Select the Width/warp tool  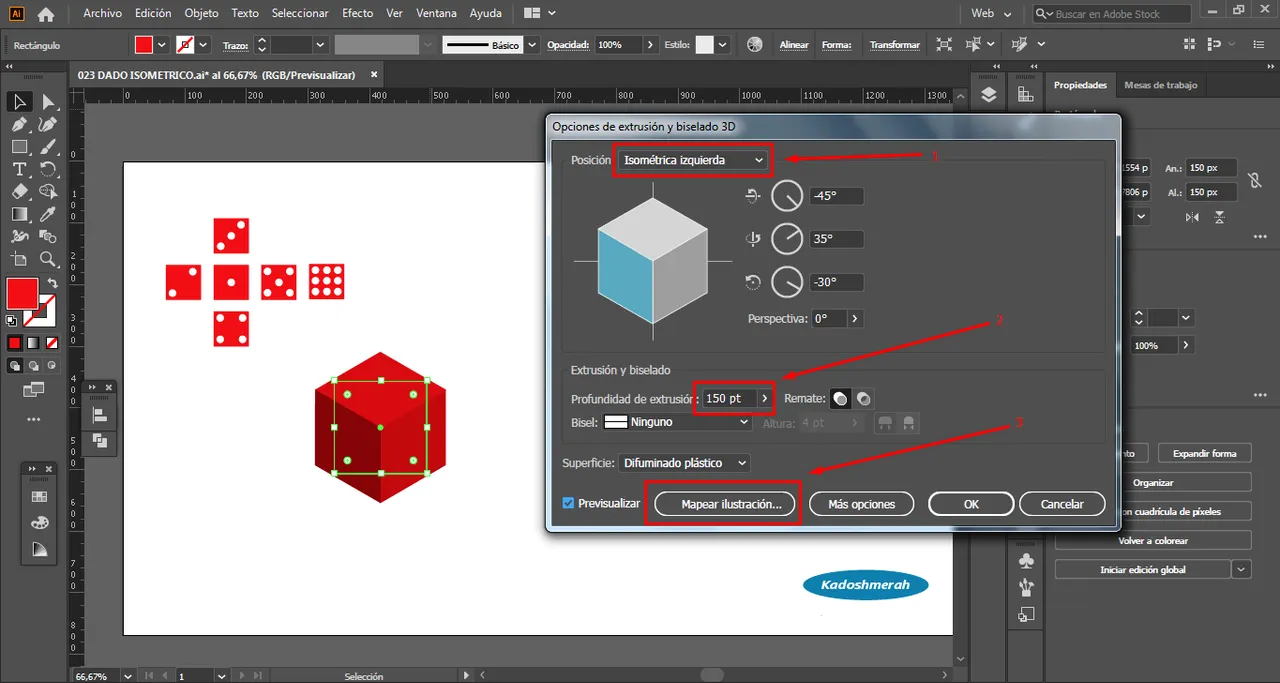[19, 237]
